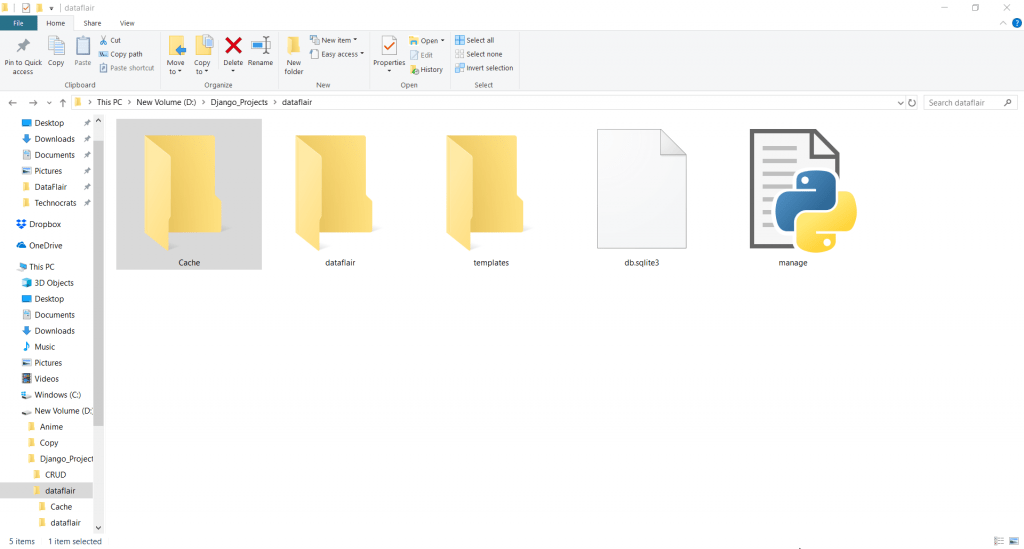Click Select all
This screenshot has height=549, width=1024.
click(x=475, y=40)
